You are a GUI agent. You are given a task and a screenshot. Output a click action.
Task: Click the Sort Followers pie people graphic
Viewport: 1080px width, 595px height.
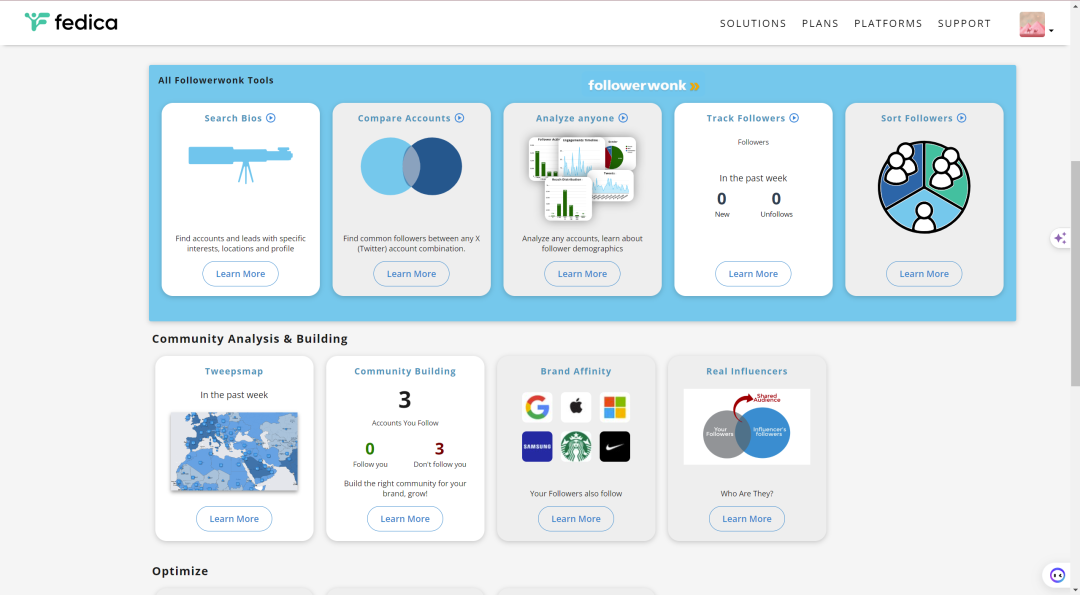point(924,187)
